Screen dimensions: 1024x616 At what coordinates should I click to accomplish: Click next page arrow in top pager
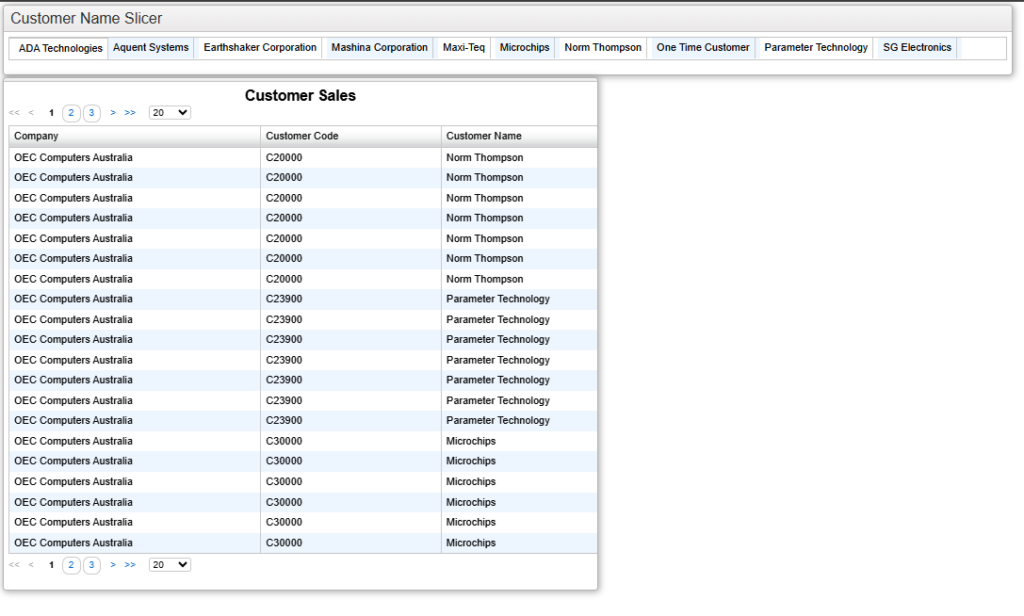pyautogui.click(x=113, y=113)
